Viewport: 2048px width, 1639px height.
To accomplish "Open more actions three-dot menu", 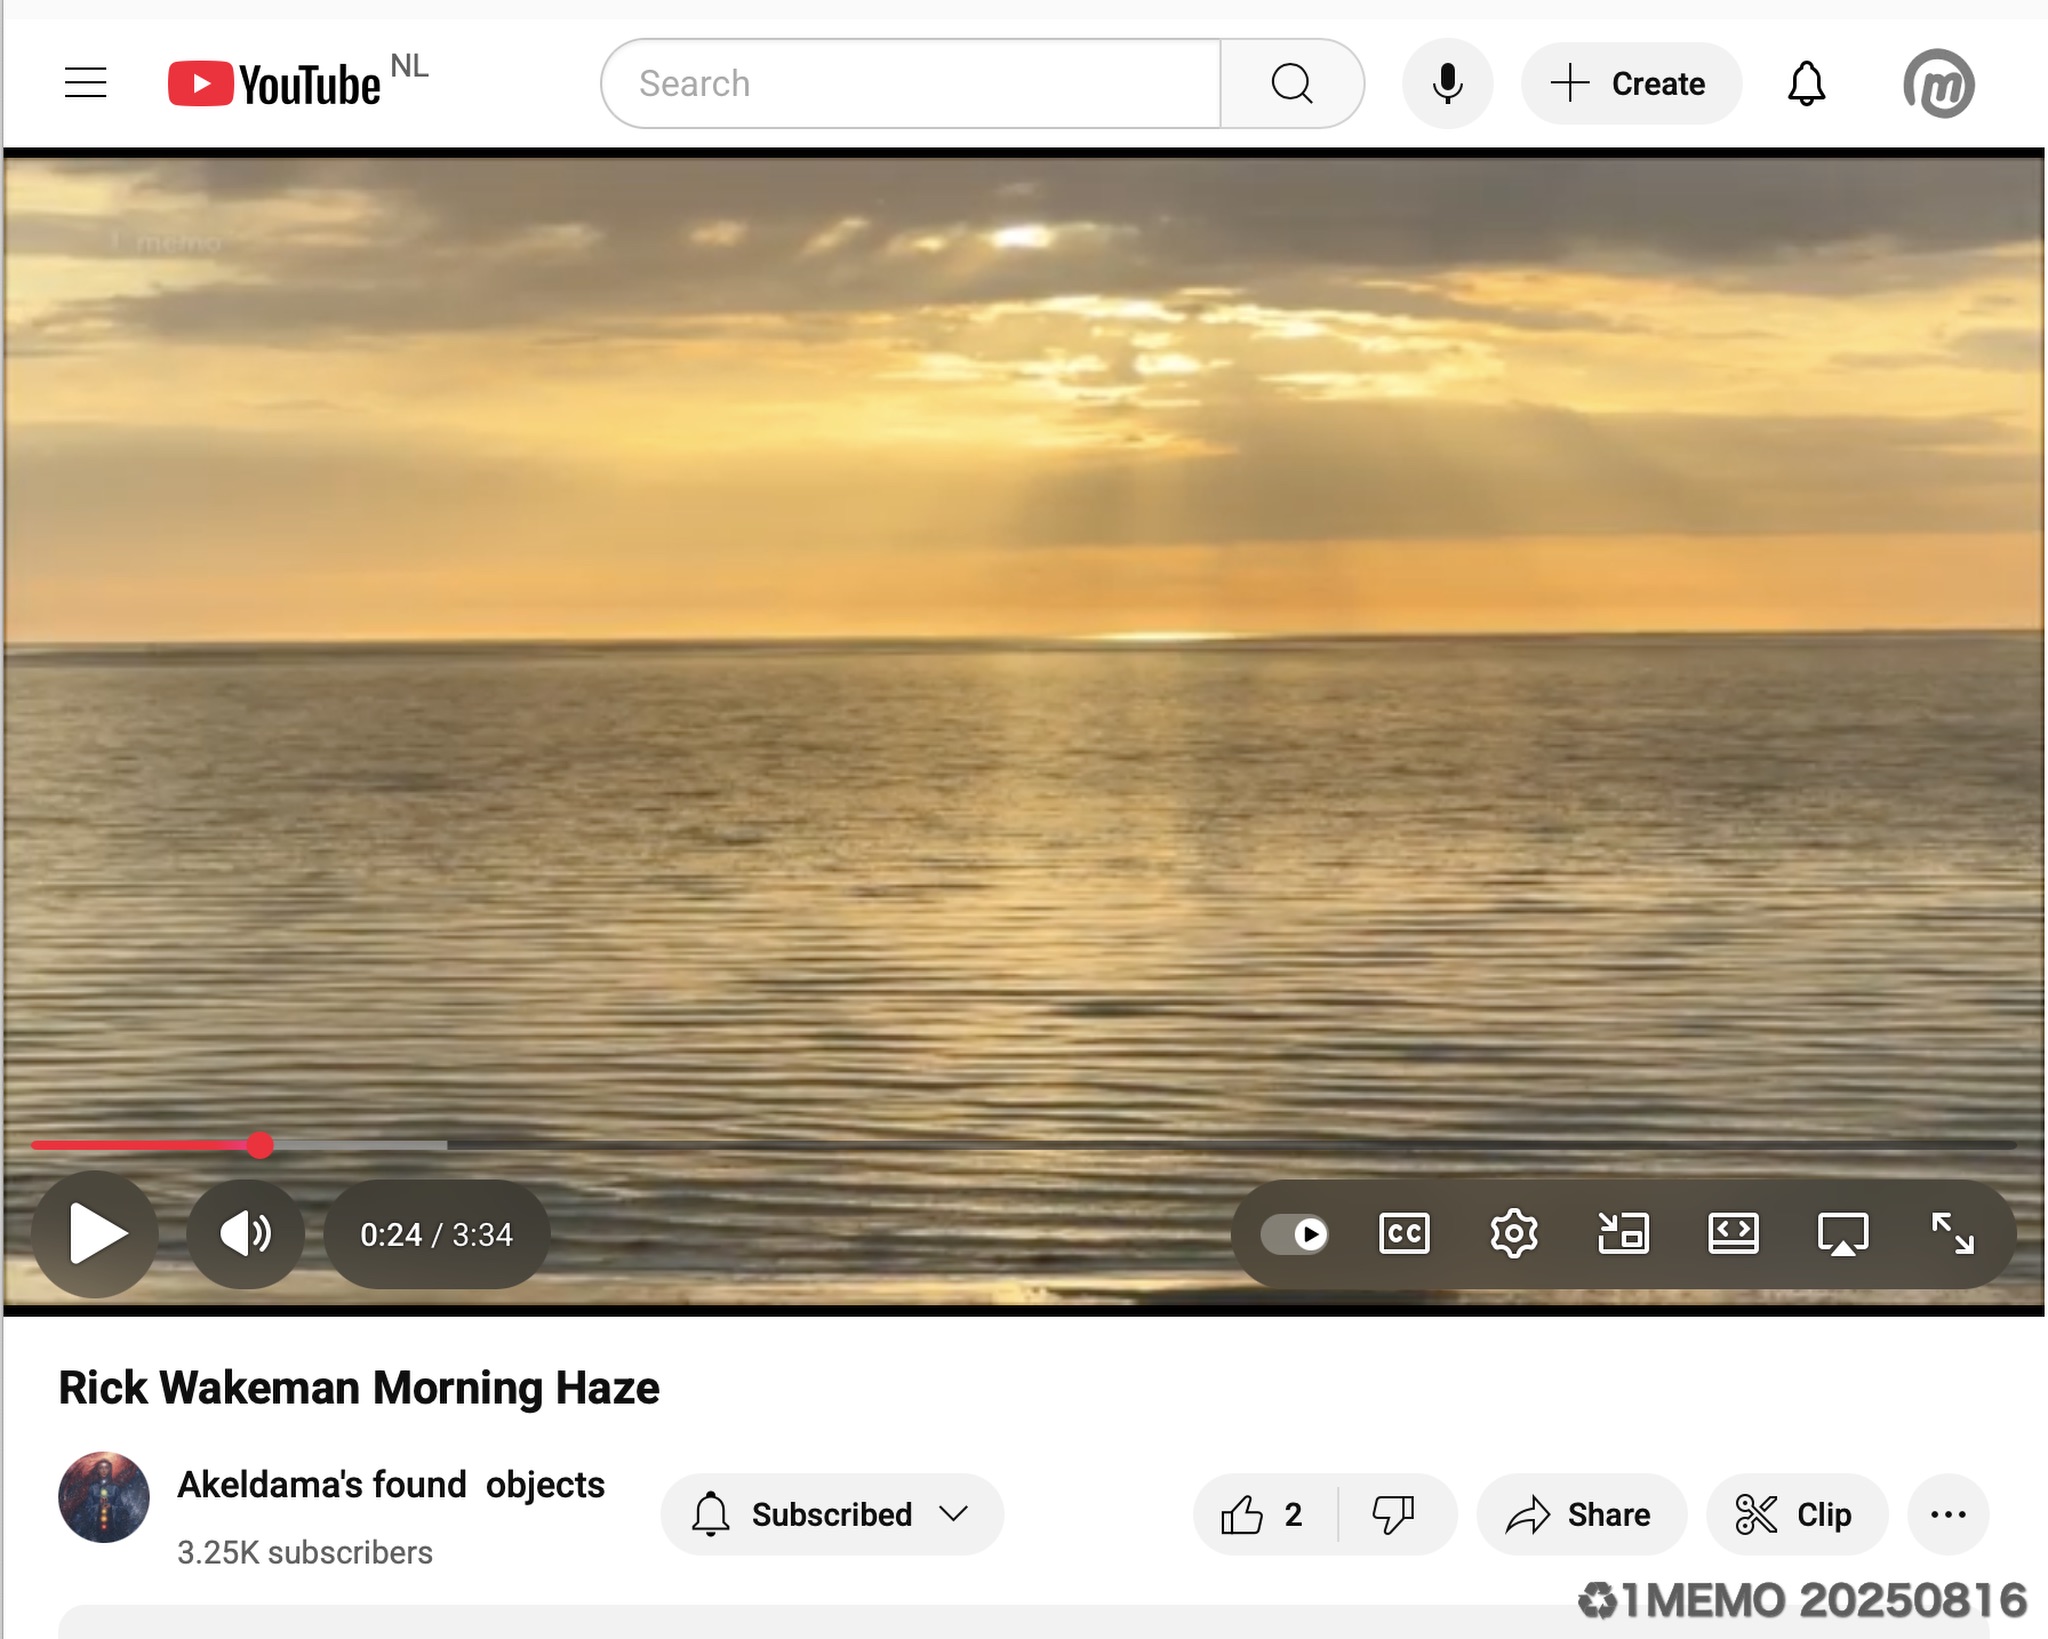I will click(1947, 1514).
